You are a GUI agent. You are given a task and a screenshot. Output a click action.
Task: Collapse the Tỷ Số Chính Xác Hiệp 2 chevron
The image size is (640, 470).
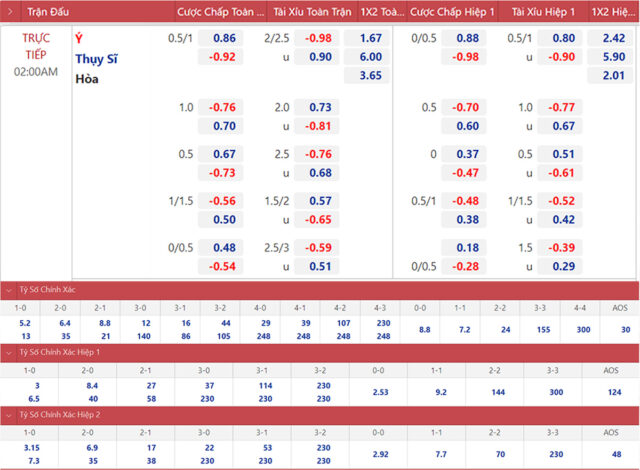(9, 413)
